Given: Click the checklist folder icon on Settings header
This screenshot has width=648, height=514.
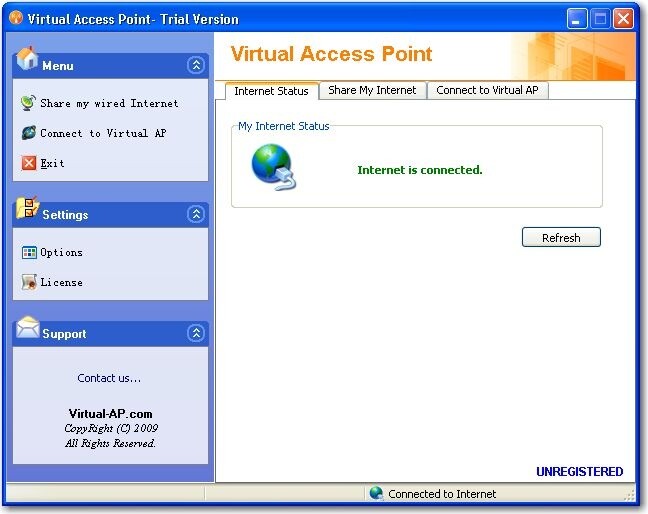Looking at the screenshot, I should point(27,207).
